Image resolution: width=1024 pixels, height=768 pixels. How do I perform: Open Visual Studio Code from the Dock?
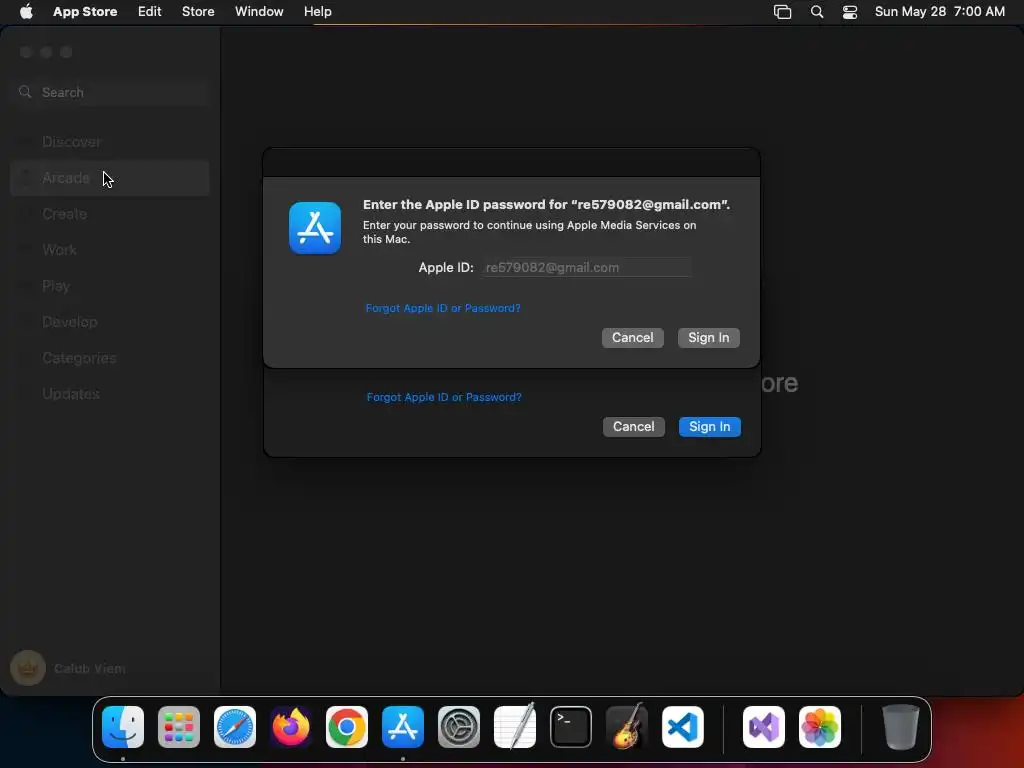[x=682, y=727]
